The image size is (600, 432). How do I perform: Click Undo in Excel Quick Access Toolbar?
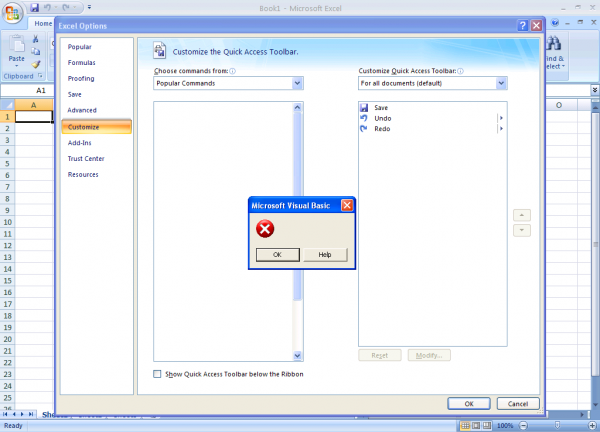point(47,7)
